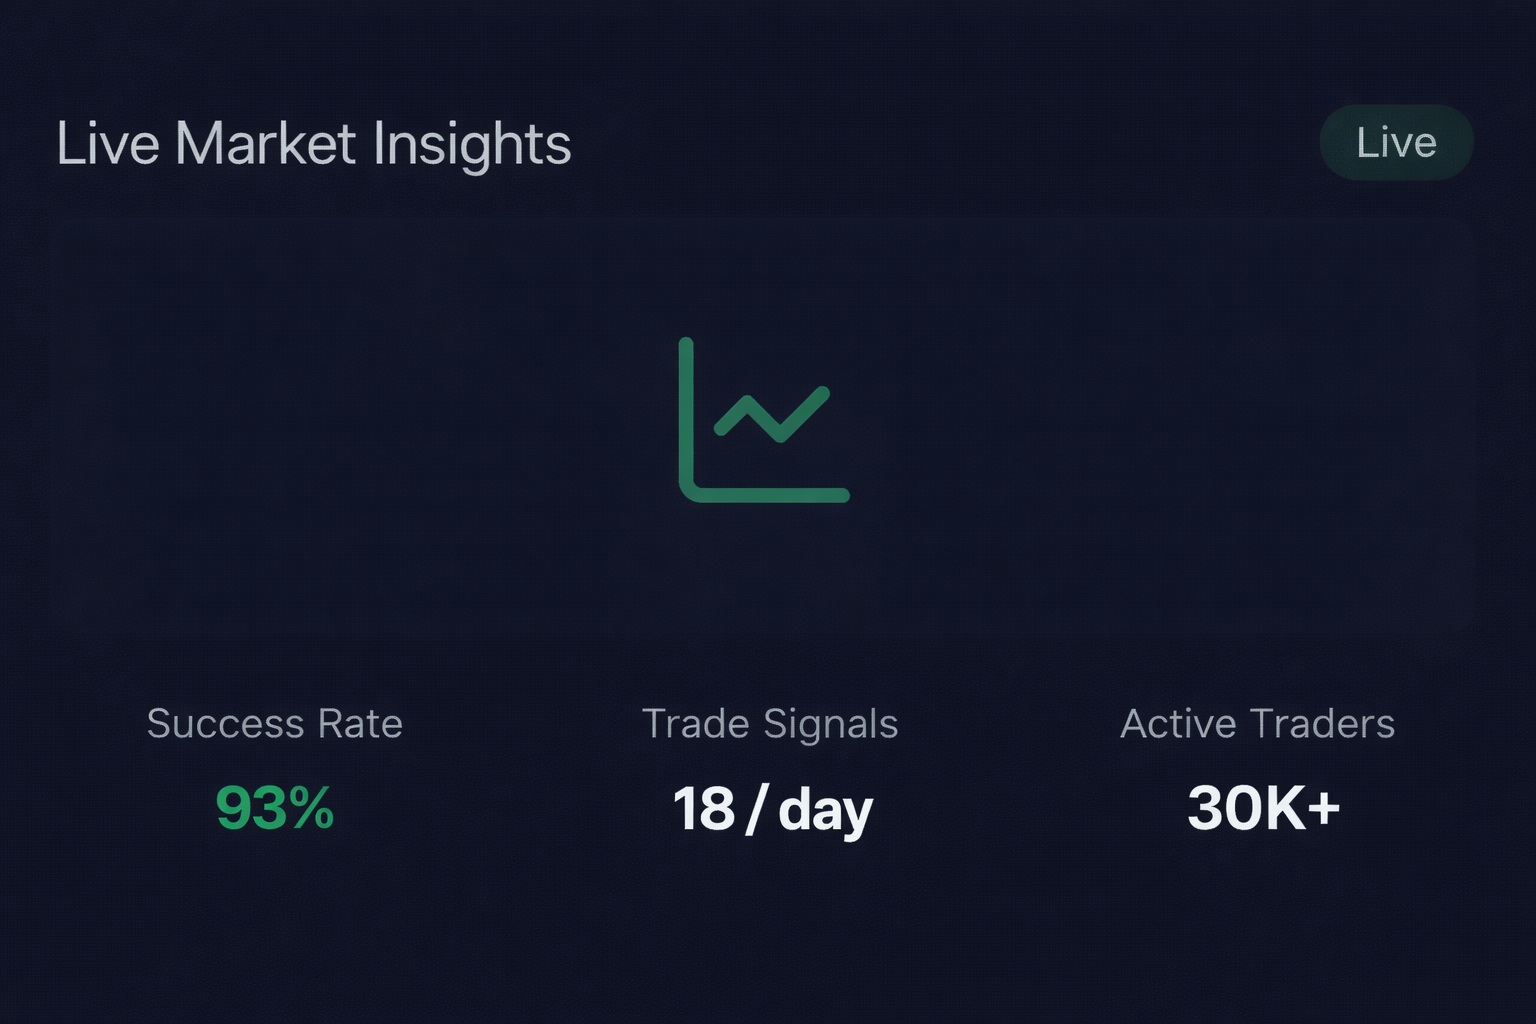Image resolution: width=1536 pixels, height=1024 pixels.
Task: Click the word day in signals value
Action: [825, 810]
